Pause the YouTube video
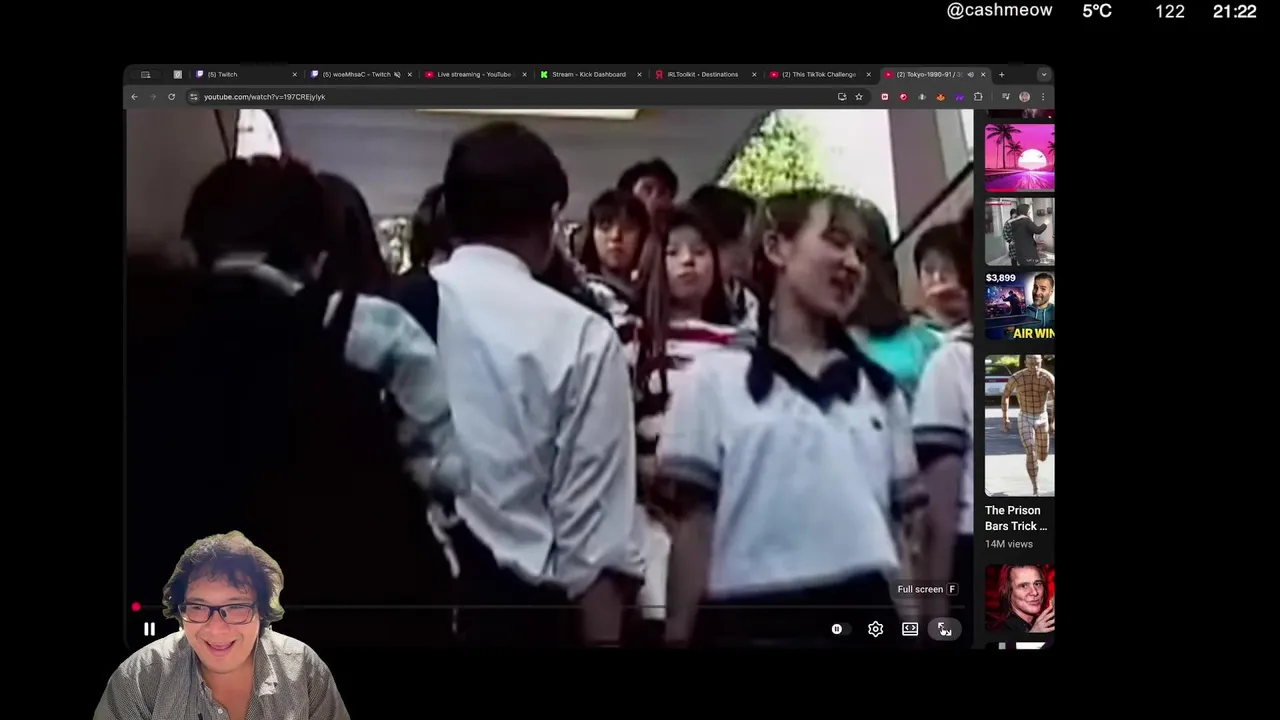Image resolution: width=1280 pixels, height=720 pixels. click(x=149, y=629)
